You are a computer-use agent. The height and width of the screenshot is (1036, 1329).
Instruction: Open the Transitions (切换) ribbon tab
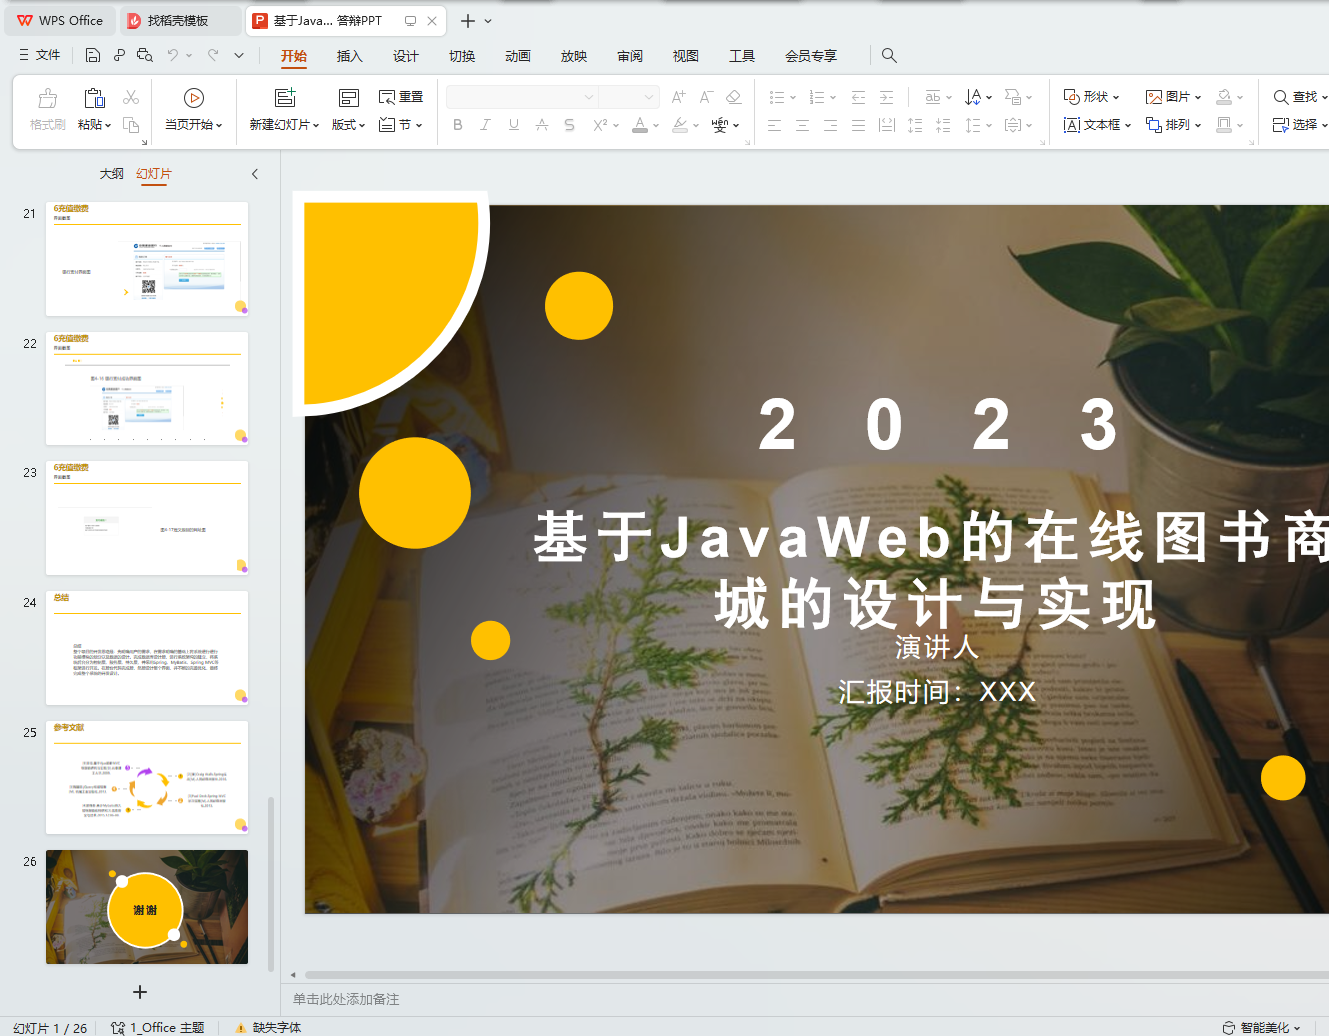tap(462, 56)
